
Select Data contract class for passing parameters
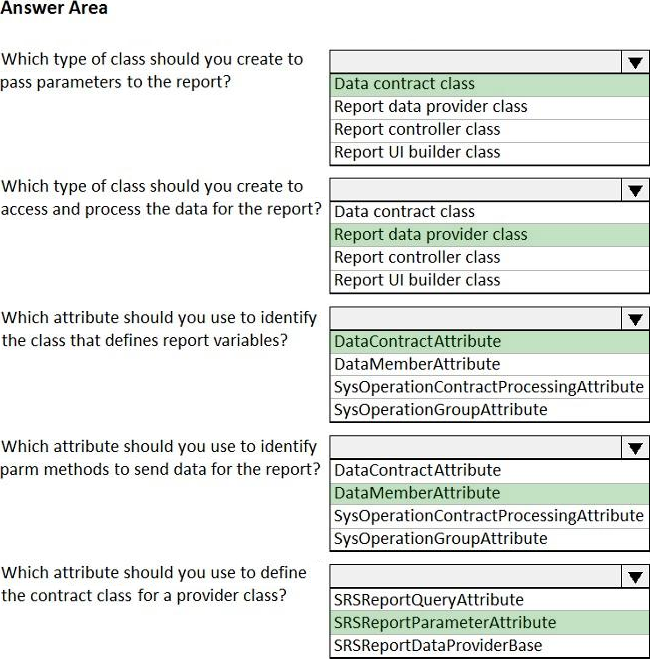405,84
